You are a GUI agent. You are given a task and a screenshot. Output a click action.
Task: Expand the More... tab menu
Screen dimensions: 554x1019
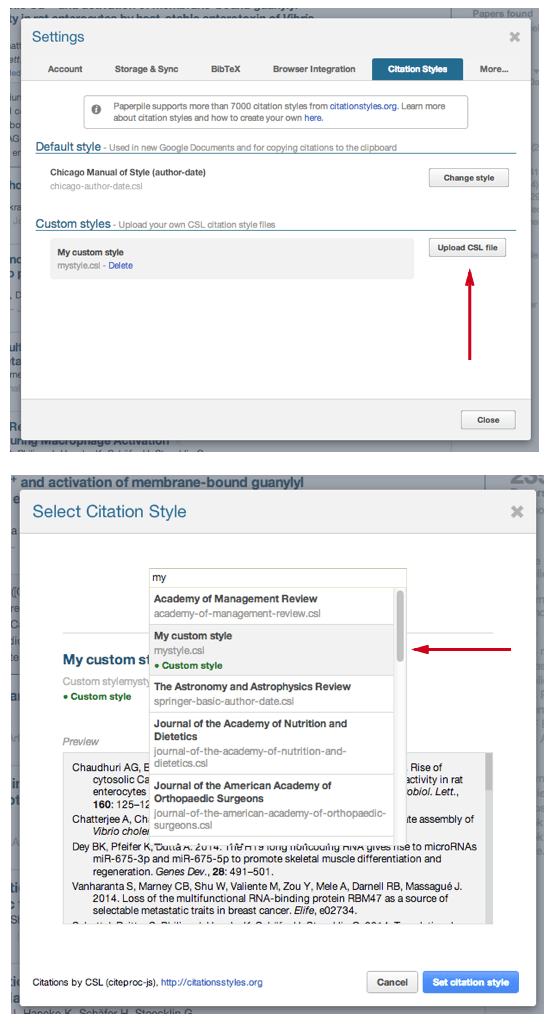click(x=494, y=69)
